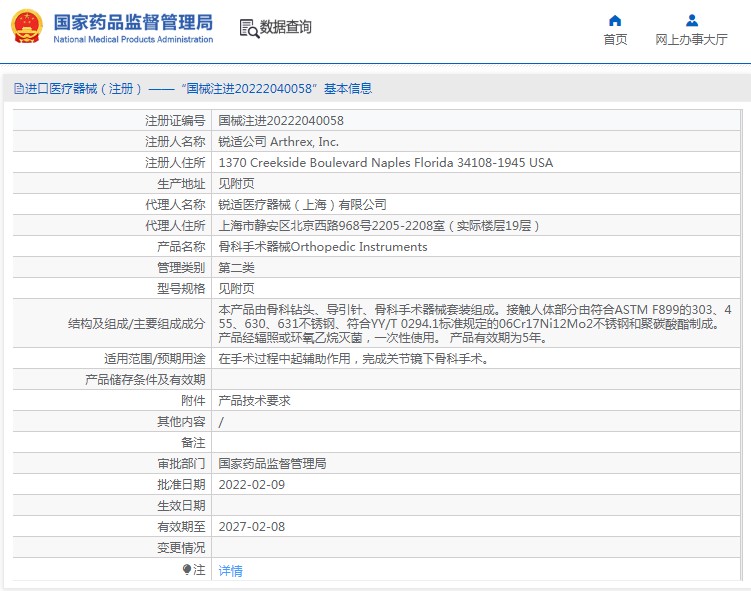Click the lightbulb icon beside 注
Screen dimensions: 751x591
tap(187, 569)
